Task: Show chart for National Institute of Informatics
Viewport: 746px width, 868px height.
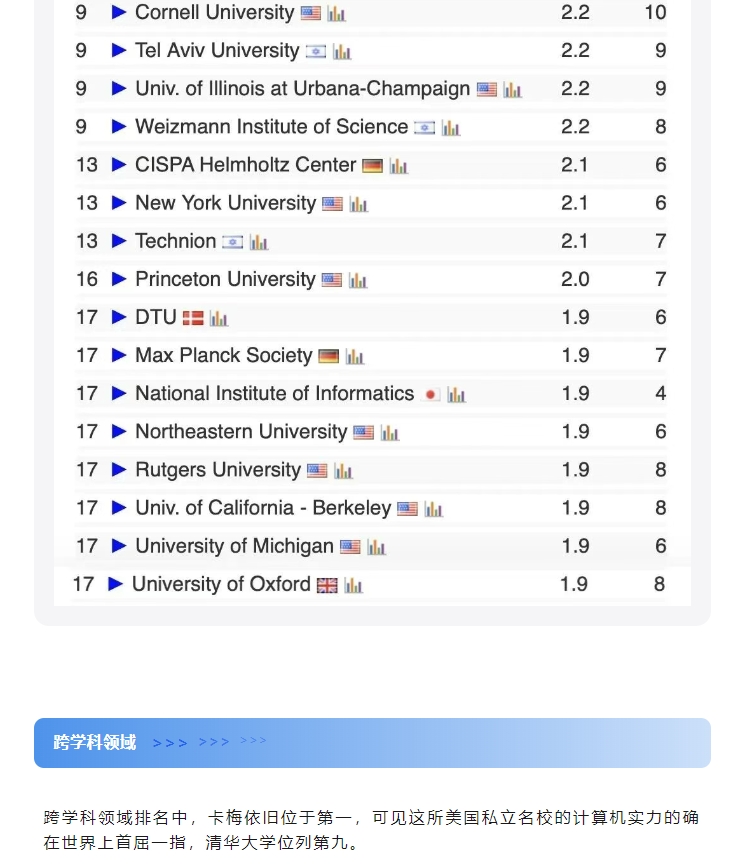Action: coord(457,395)
